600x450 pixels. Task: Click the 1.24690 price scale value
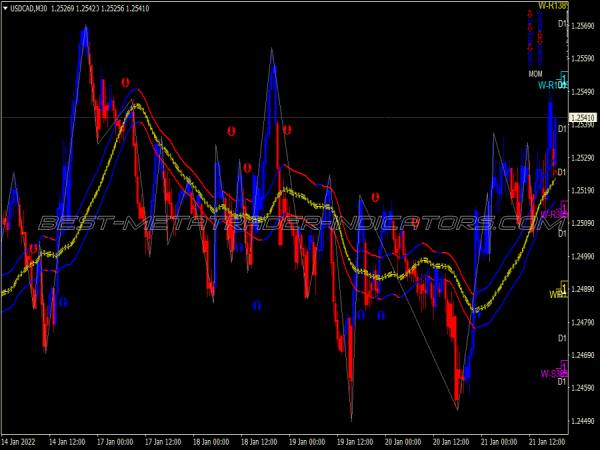coord(583,355)
